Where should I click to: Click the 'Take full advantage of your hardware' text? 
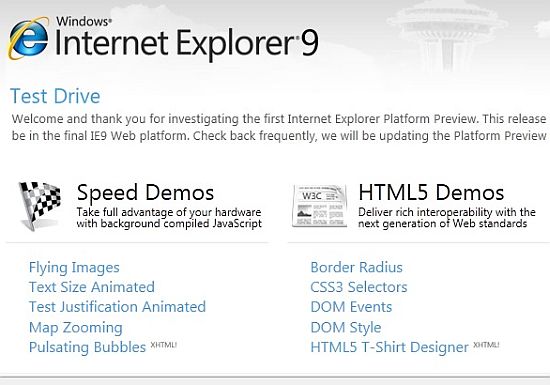coord(169,218)
